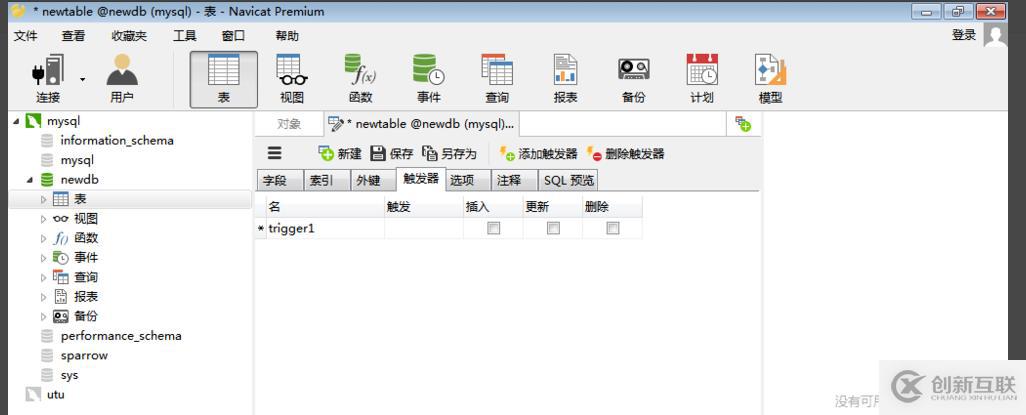The width and height of the screenshot is (1026, 415).
Task: Switch to the SQL 预览 tab
Action: click(x=567, y=180)
